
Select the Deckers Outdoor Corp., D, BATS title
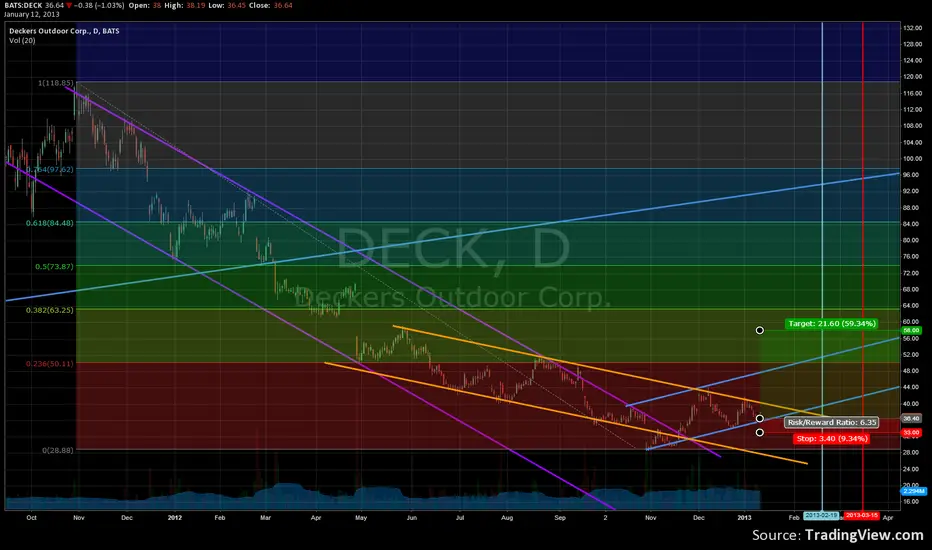64,31
